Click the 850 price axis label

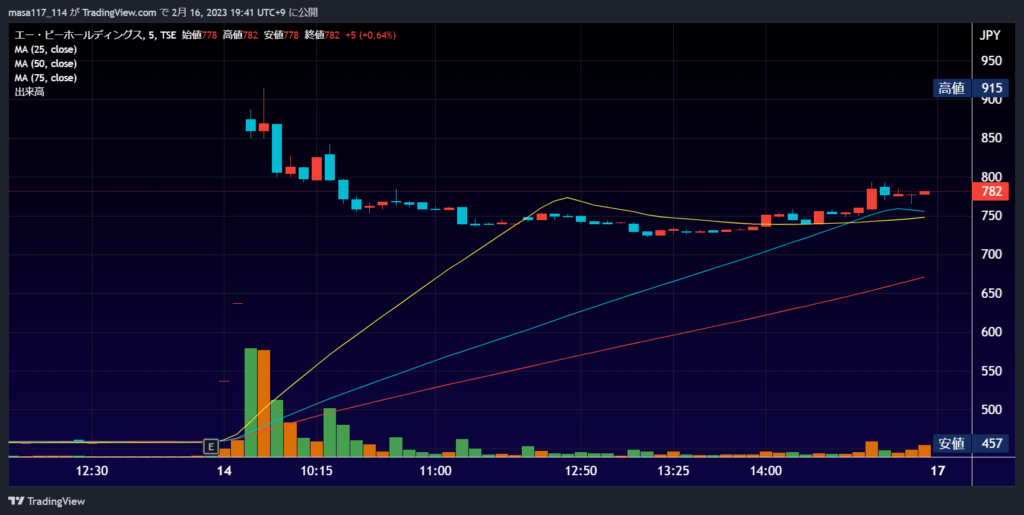coord(991,138)
